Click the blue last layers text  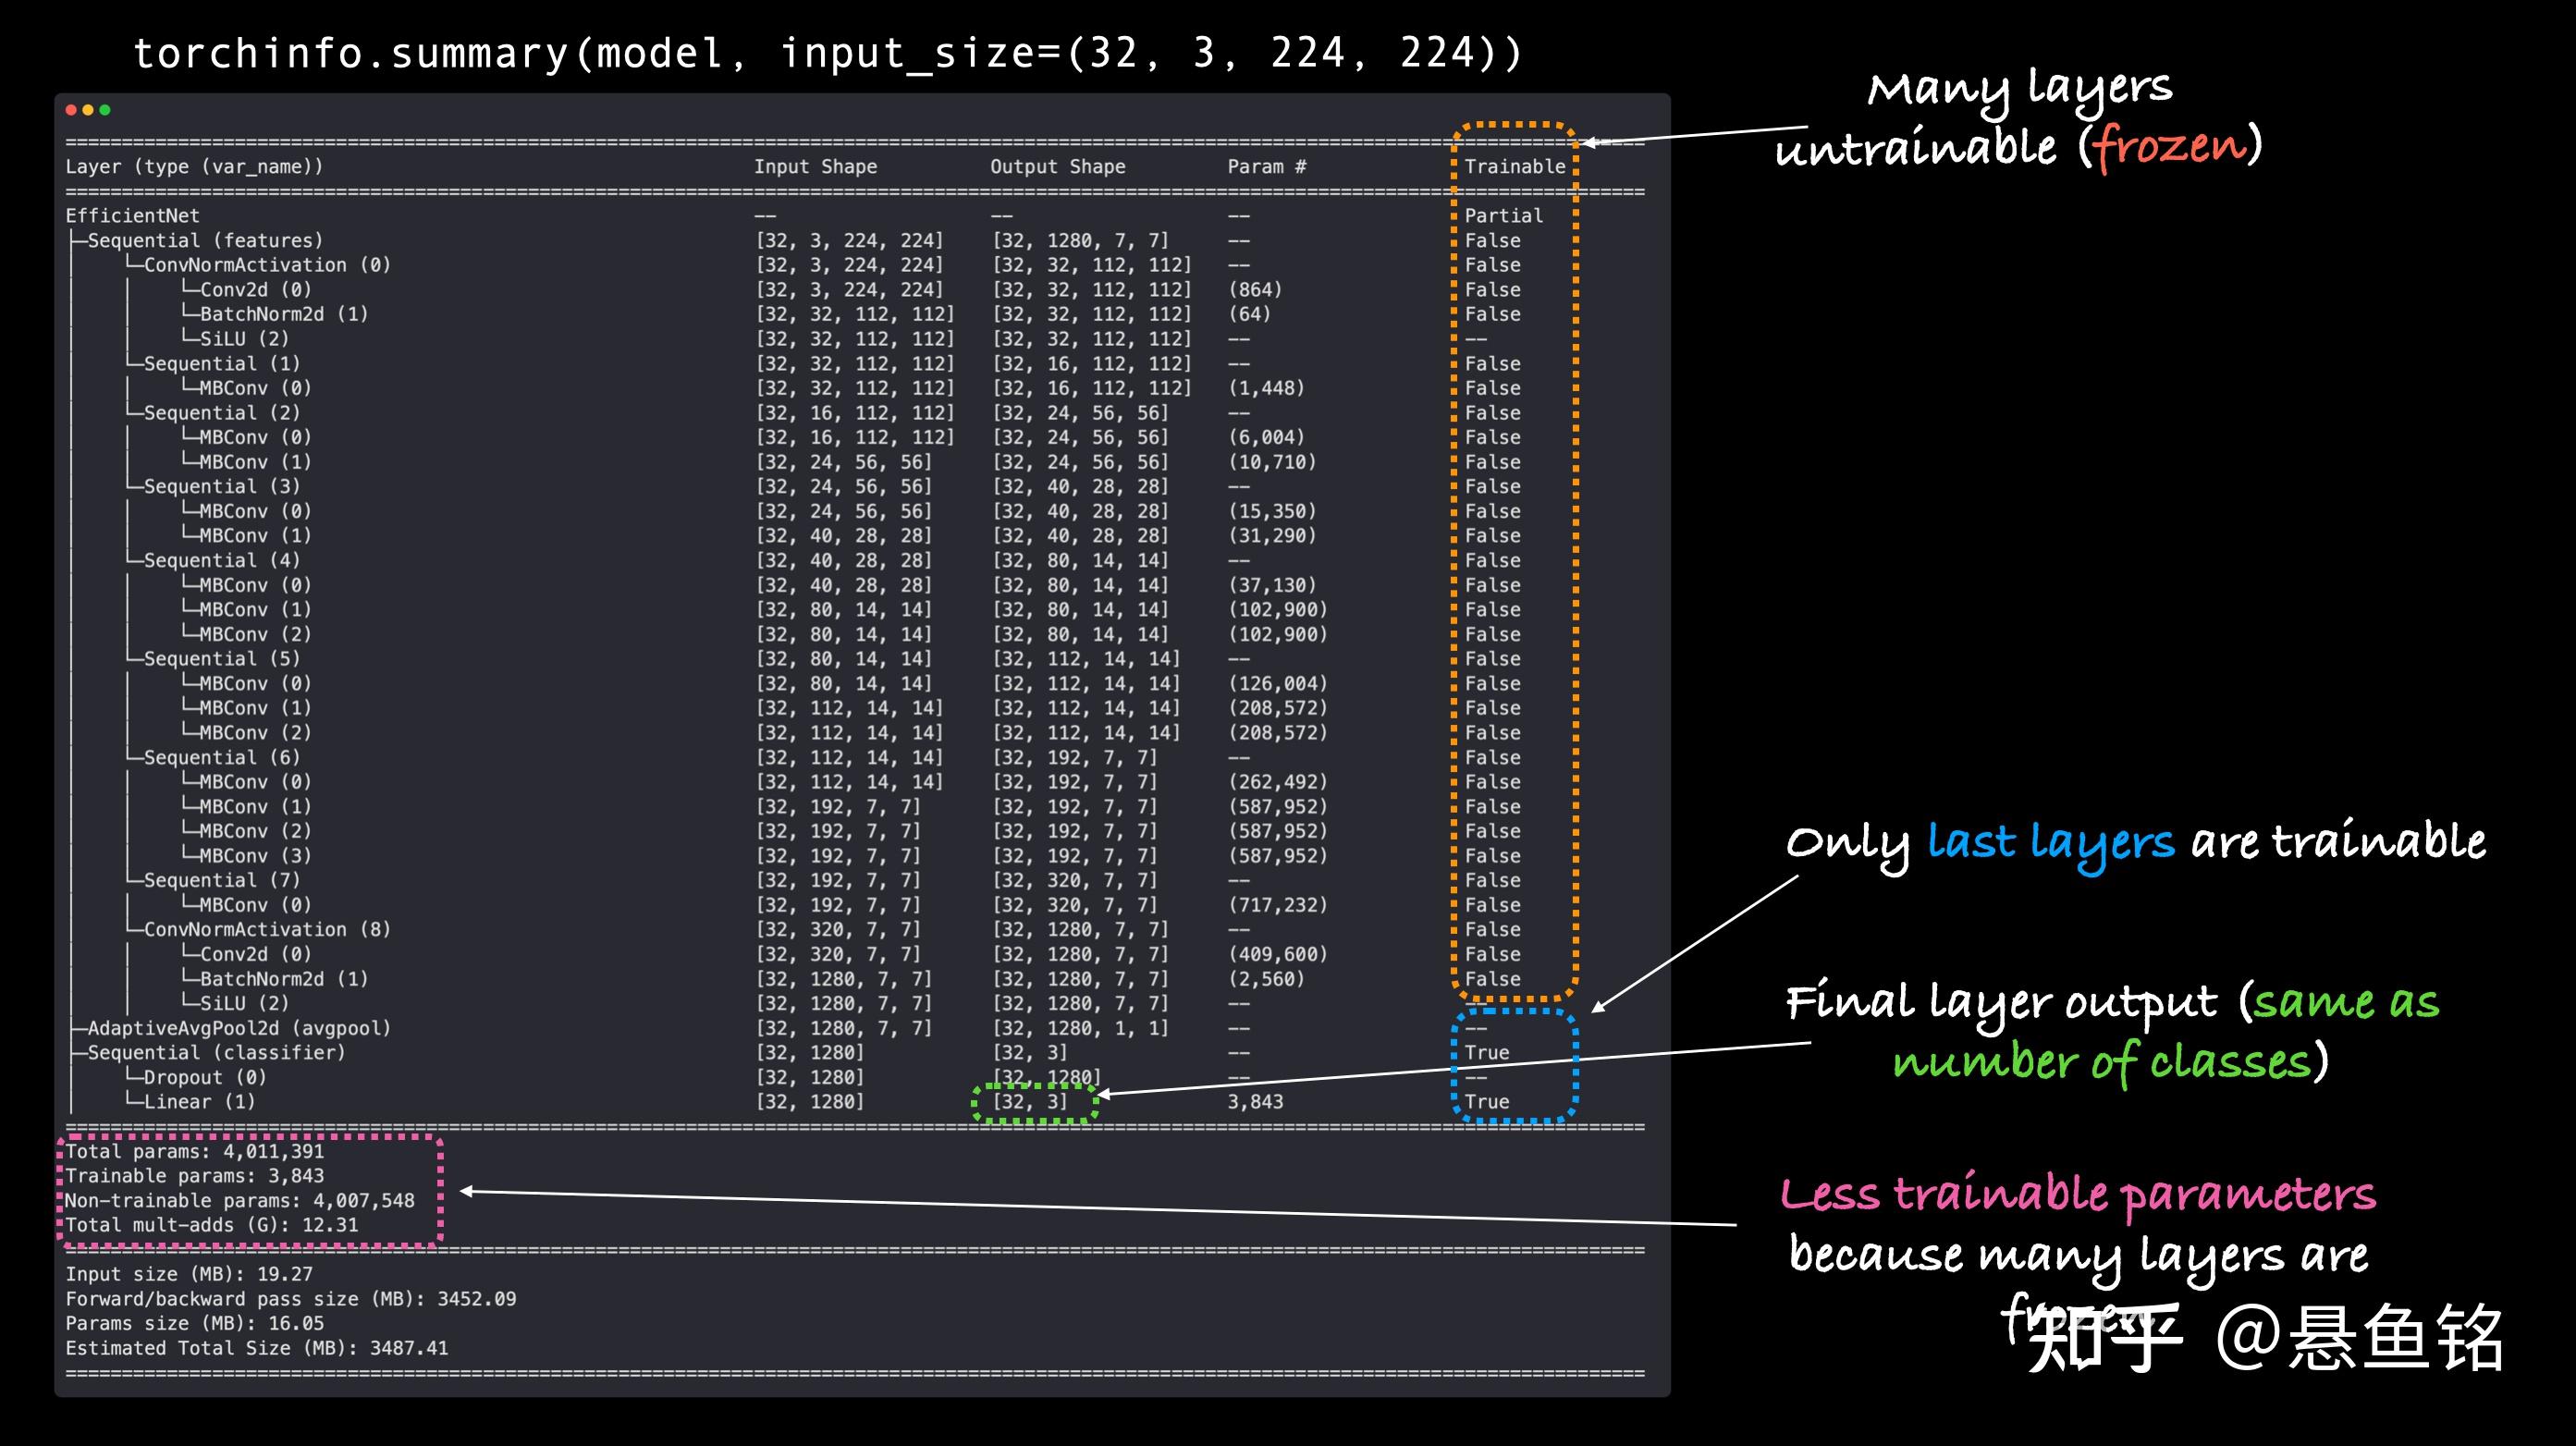(x=2050, y=842)
